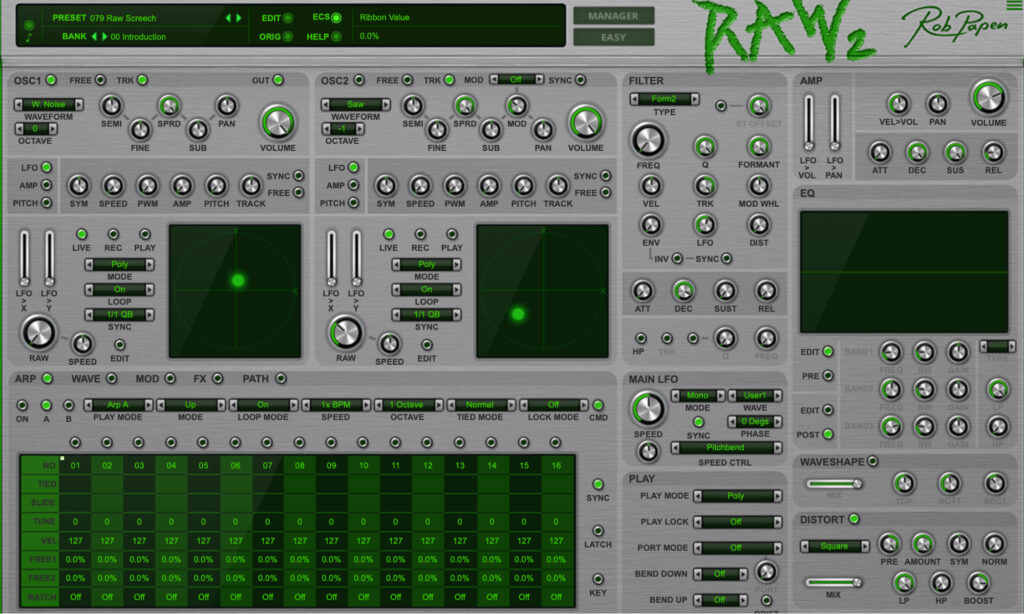Click the OSC2 Sub knob
The height and width of the screenshot is (614, 1024).
[490, 130]
